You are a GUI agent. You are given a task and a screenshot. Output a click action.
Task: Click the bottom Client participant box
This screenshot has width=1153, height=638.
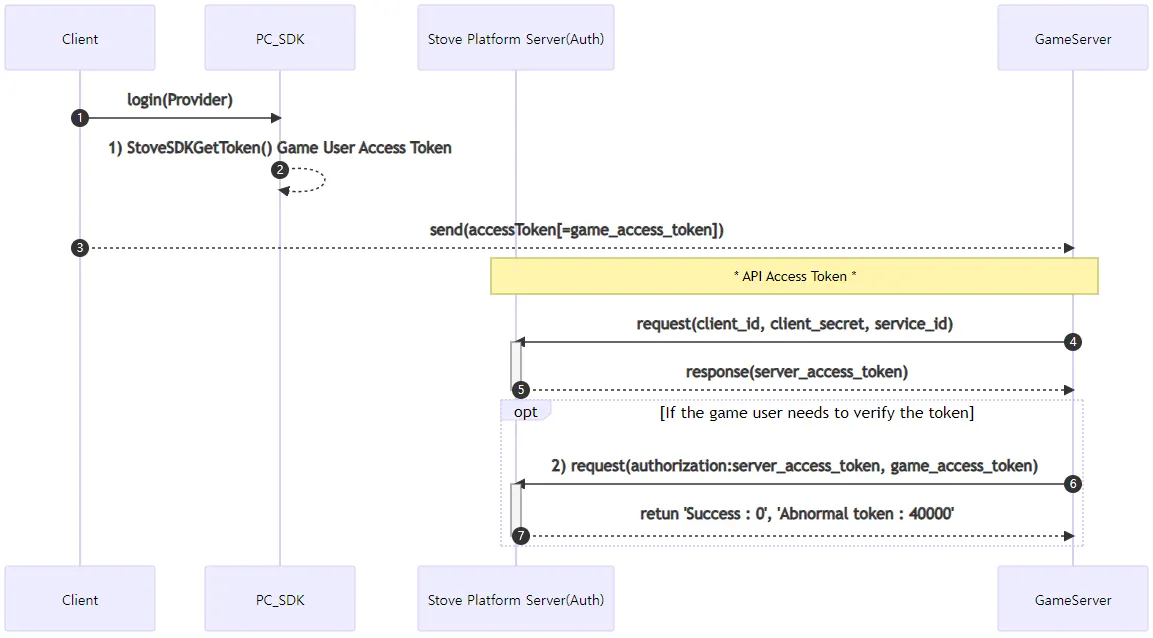pos(80,599)
